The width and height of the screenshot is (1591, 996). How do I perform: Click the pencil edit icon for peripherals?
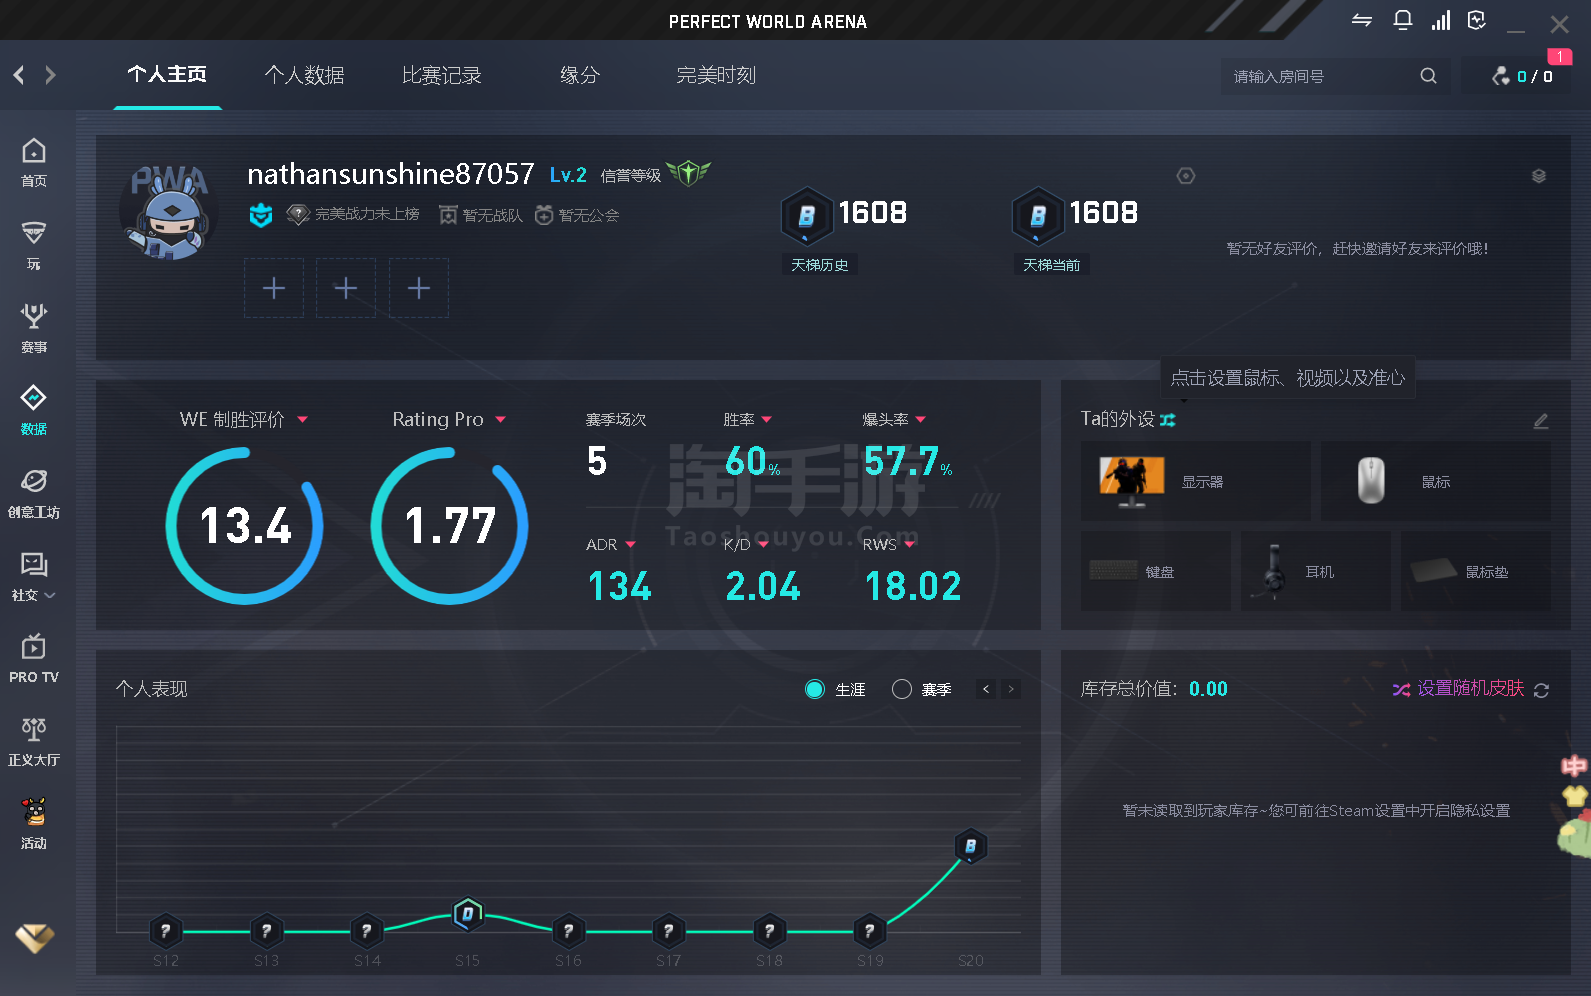coord(1541,421)
